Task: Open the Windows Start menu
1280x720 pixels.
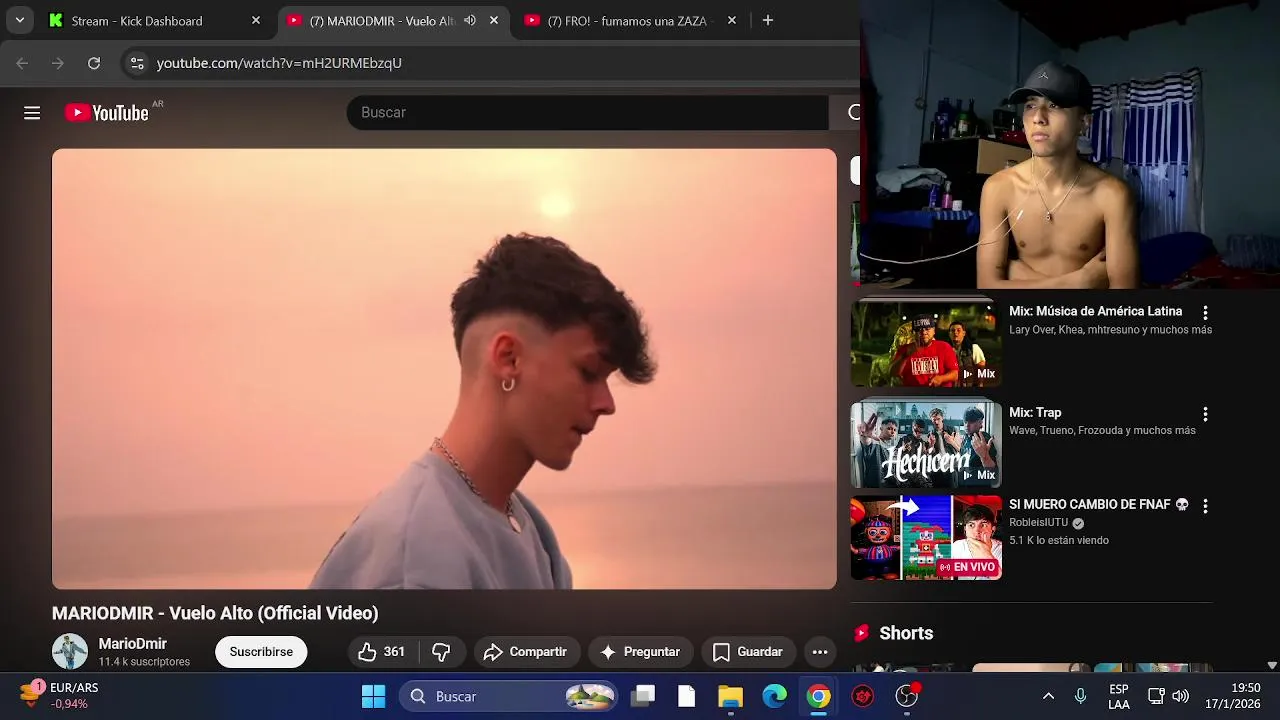Action: click(x=373, y=696)
